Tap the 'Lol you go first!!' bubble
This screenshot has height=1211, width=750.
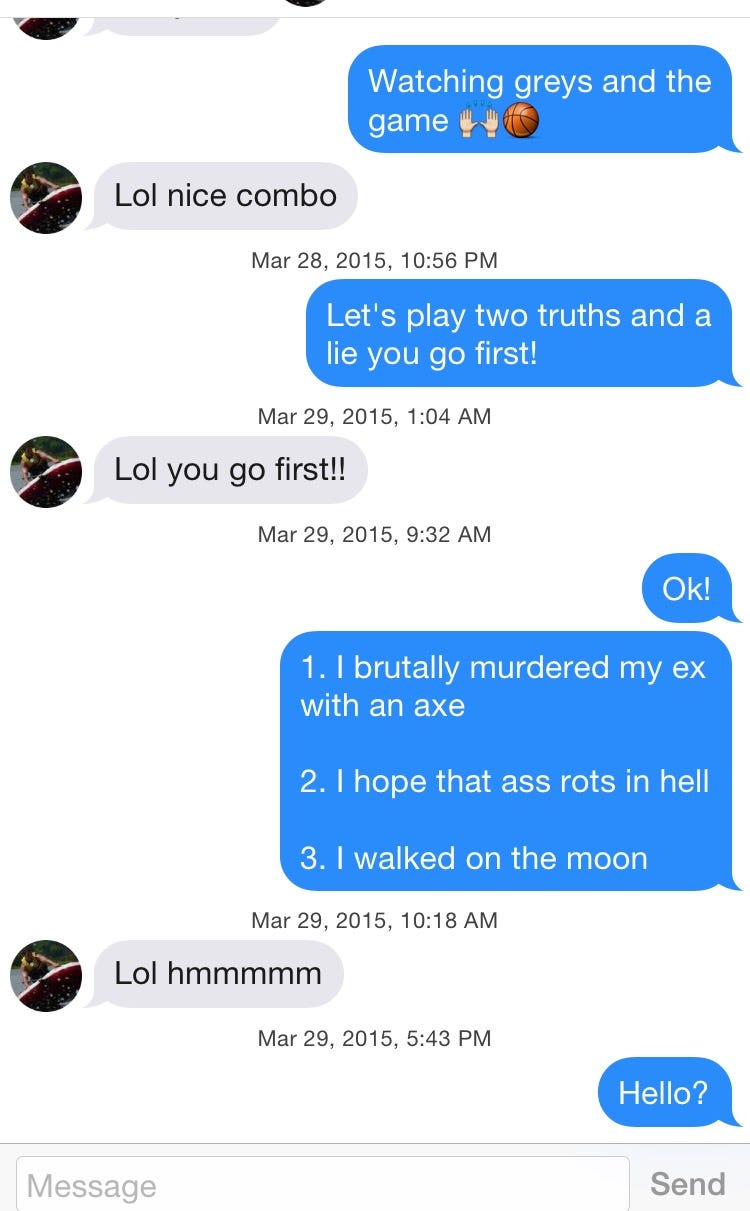230,470
